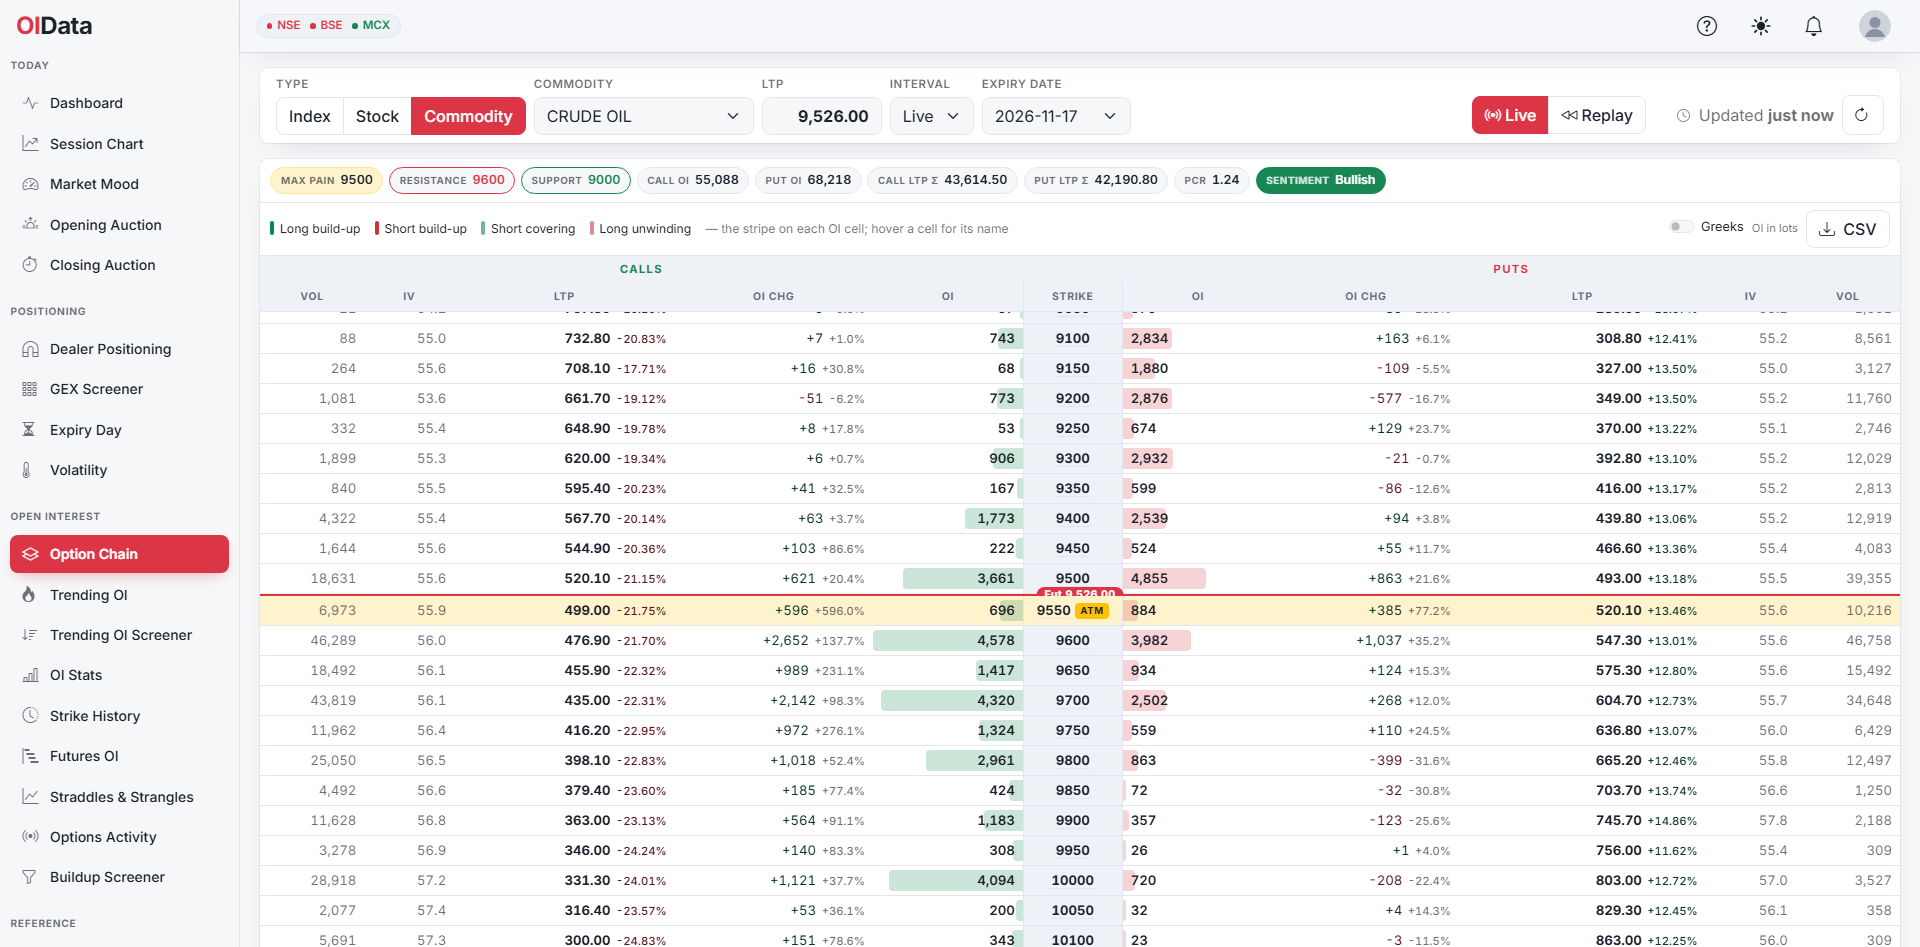Switch to Replay mode
Image resolution: width=1920 pixels, height=947 pixels.
click(1597, 115)
